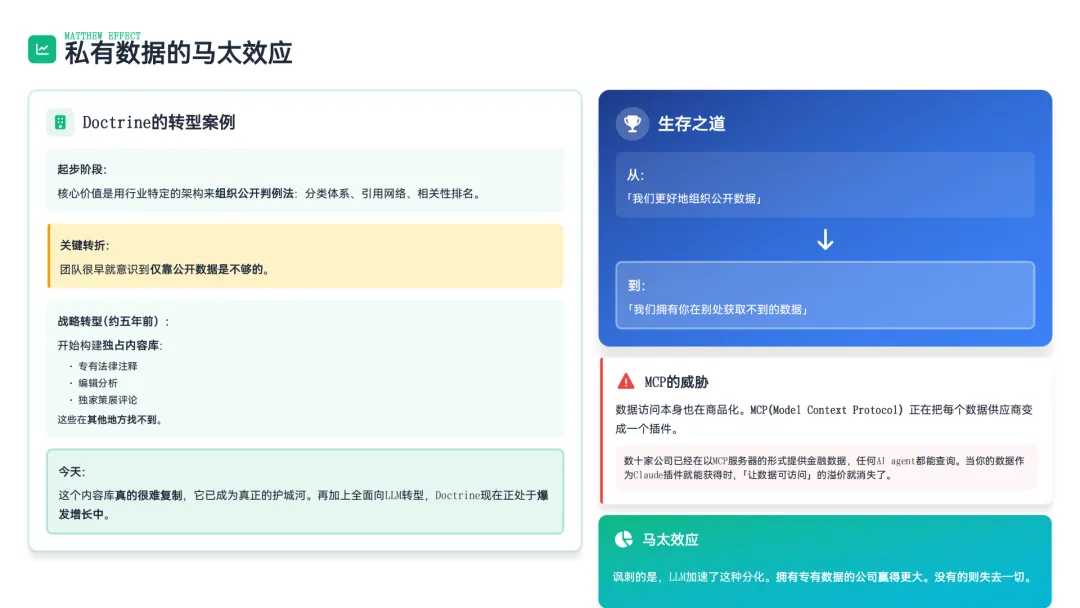
Task: Click the sentence starting 讽刺的是，LLM加速了这种分化
Action: 824,577
